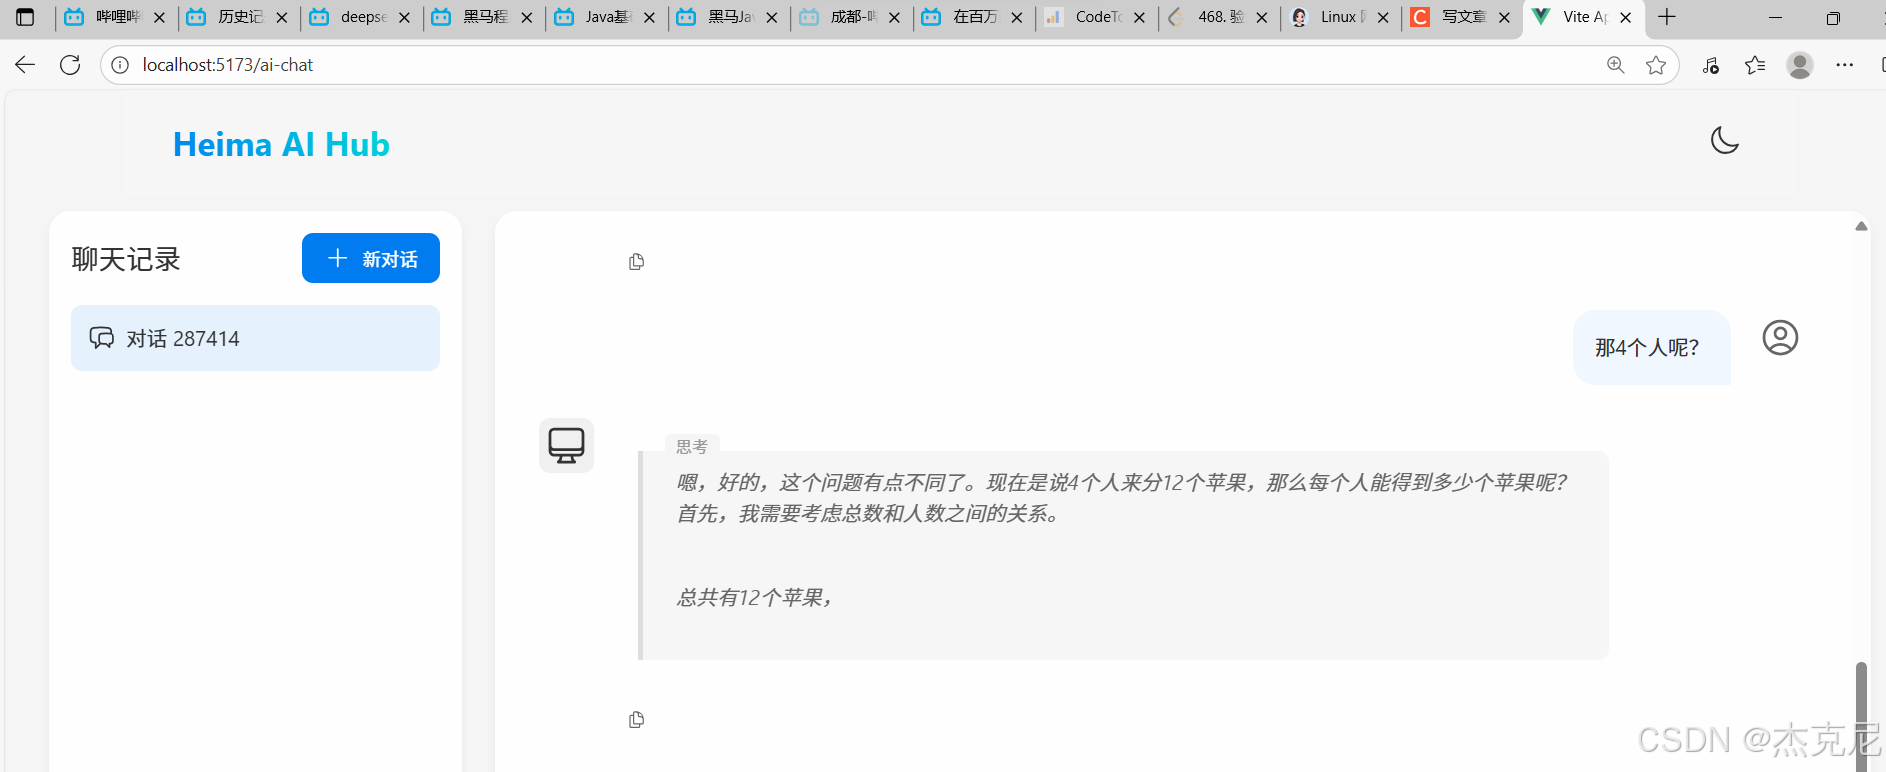This screenshot has width=1886, height=772.
Task: Toggle dark mode with the moon icon
Action: (1724, 140)
